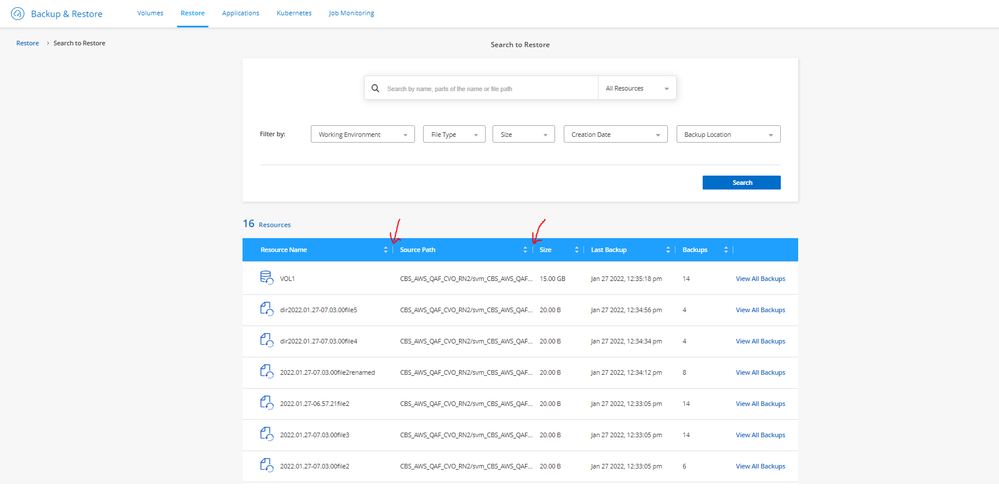Sort by Last Backup column arrows

coord(668,250)
